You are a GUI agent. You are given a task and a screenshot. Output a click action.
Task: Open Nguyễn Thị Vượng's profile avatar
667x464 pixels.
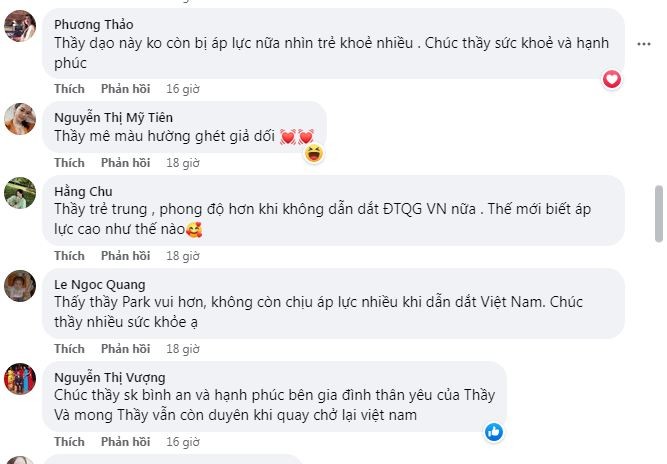tap(21, 379)
